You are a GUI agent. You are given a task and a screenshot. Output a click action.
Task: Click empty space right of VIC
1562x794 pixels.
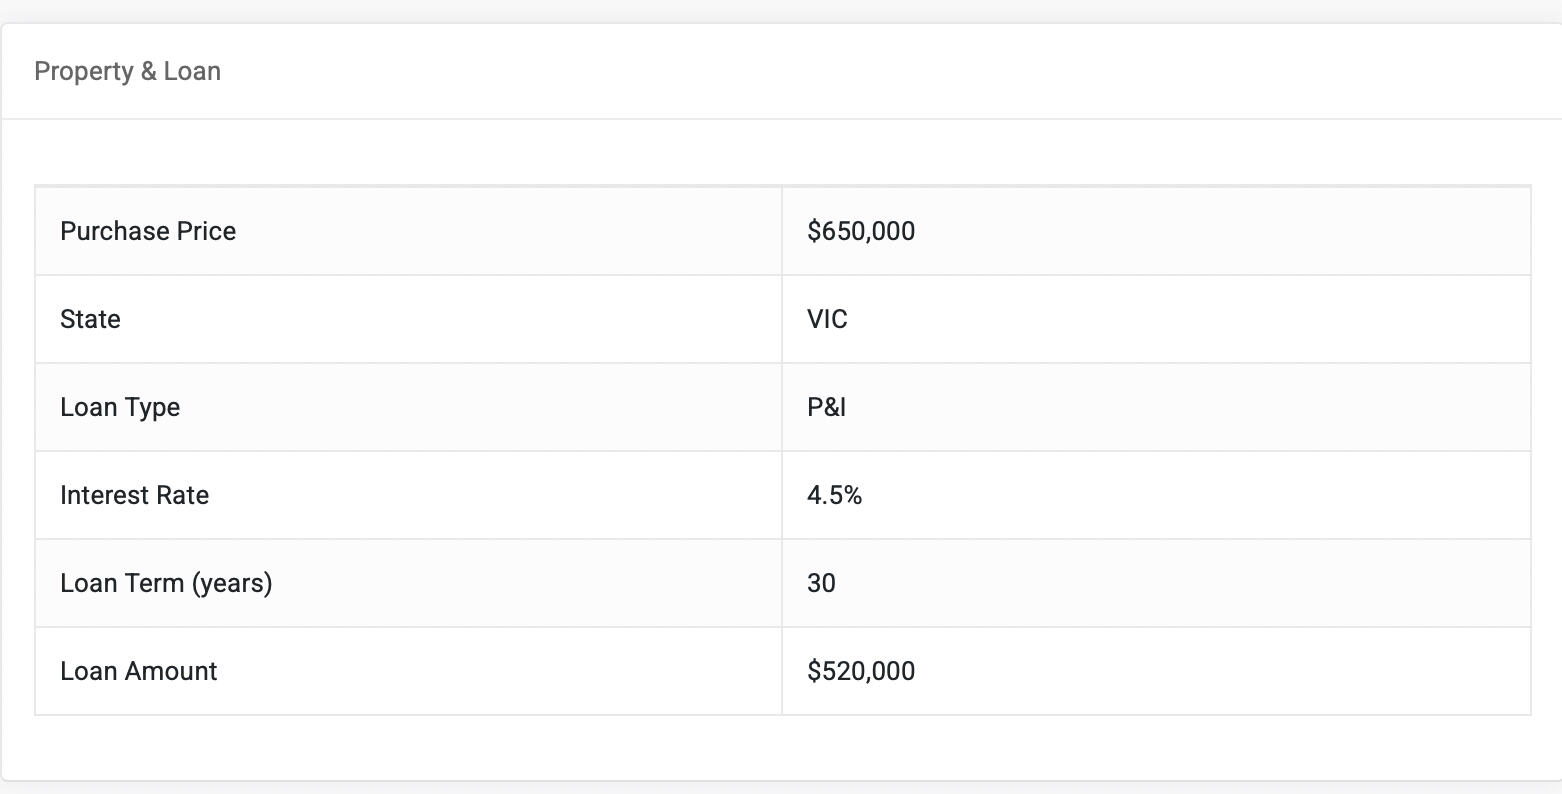click(1200, 319)
